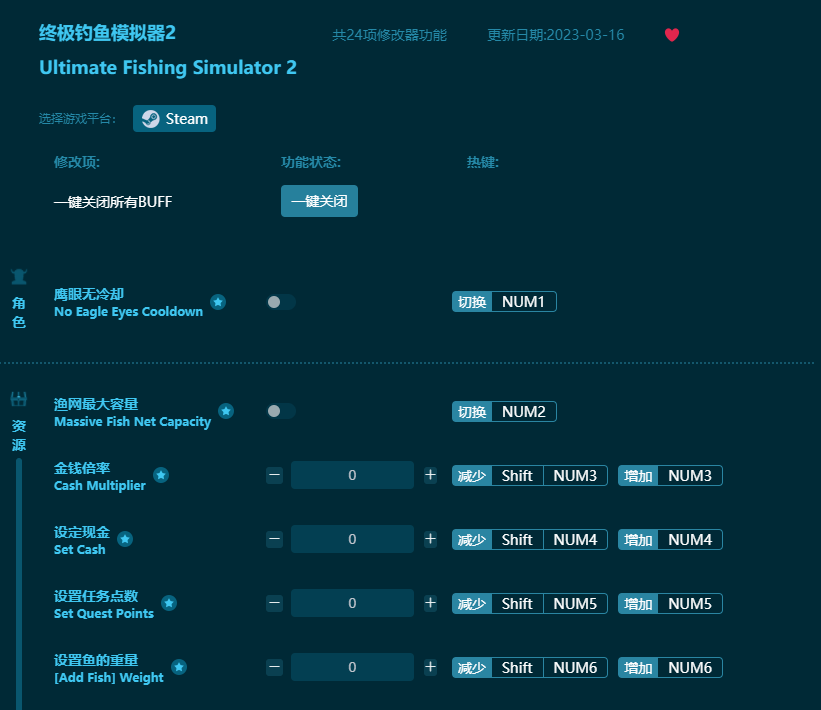This screenshot has width=821, height=710.
Task: Increase Set Quest Points with plus button
Action: (430, 603)
